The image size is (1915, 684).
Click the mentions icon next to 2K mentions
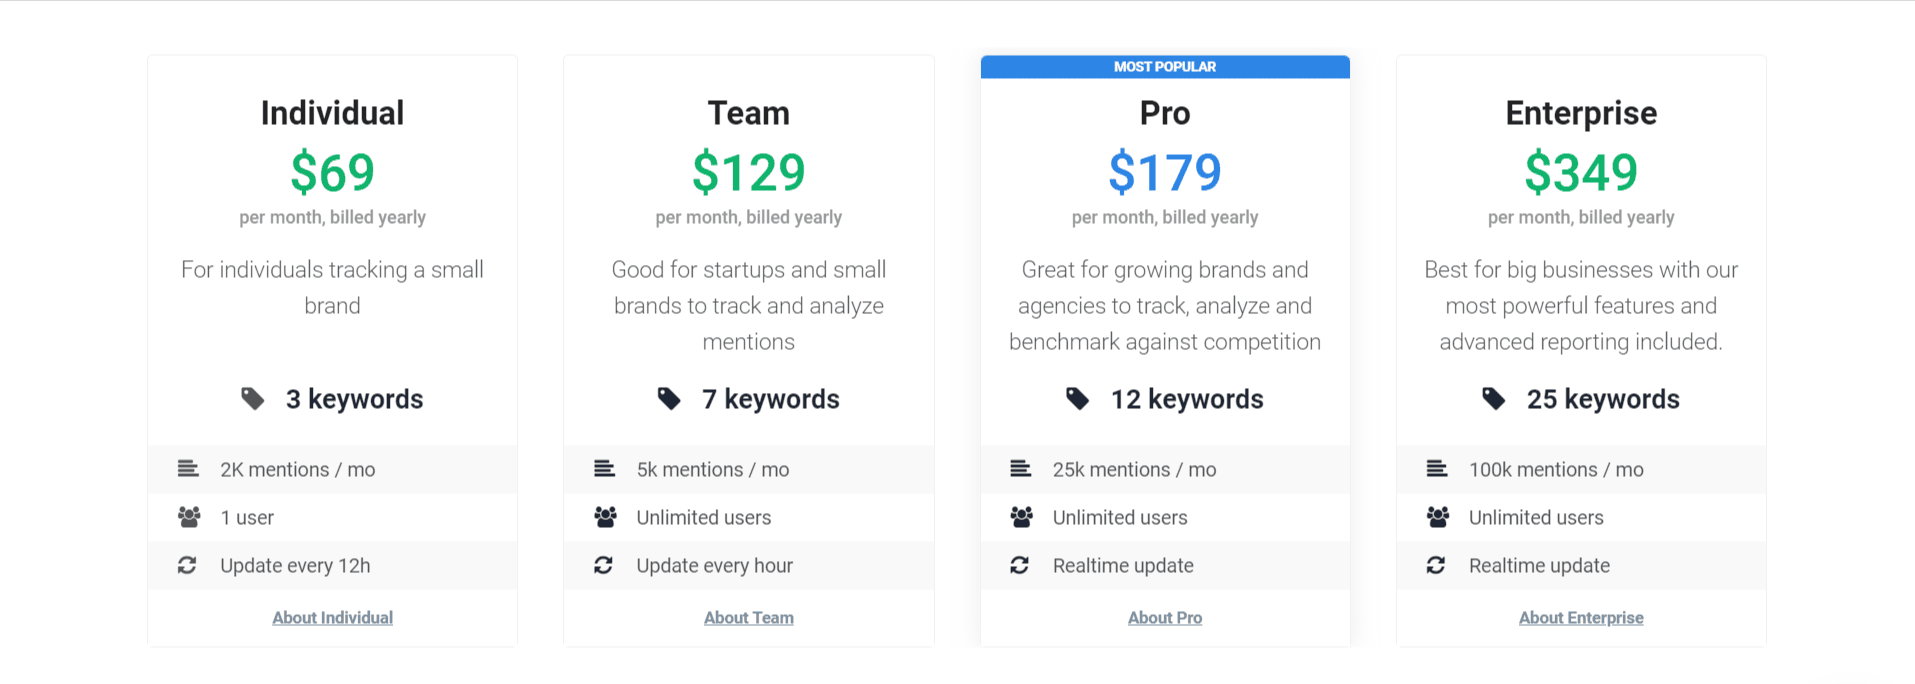pyautogui.click(x=188, y=468)
